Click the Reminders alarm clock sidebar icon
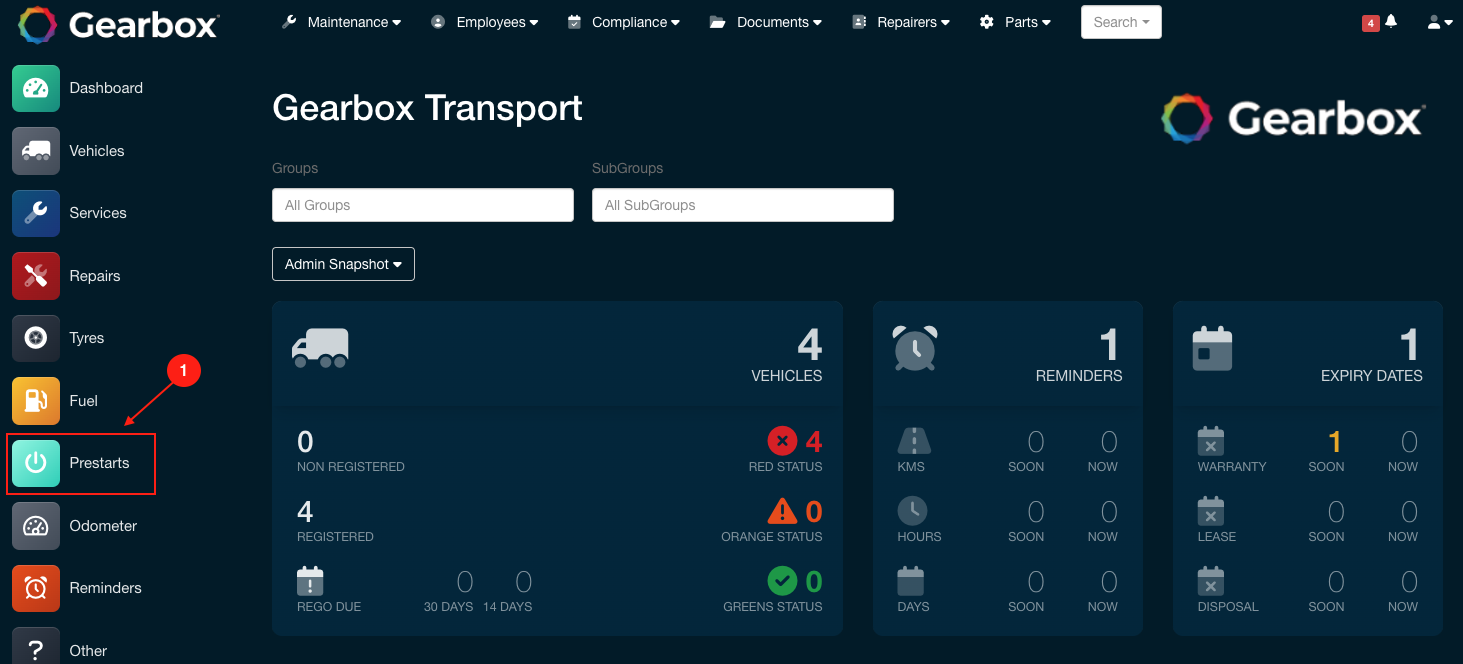The width and height of the screenshot is (1463, 664). 36,588
